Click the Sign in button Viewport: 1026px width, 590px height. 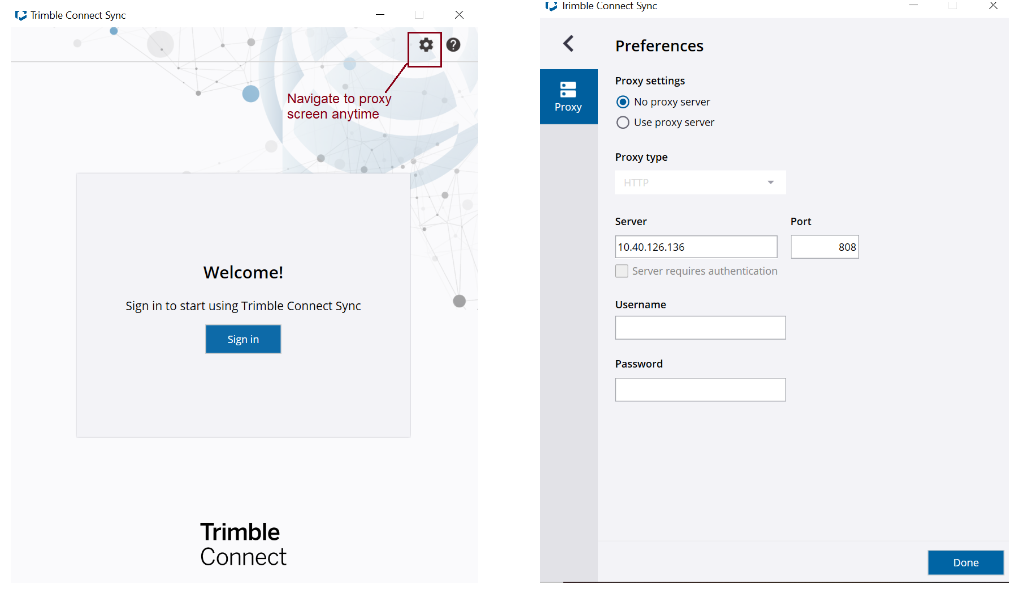243,339
